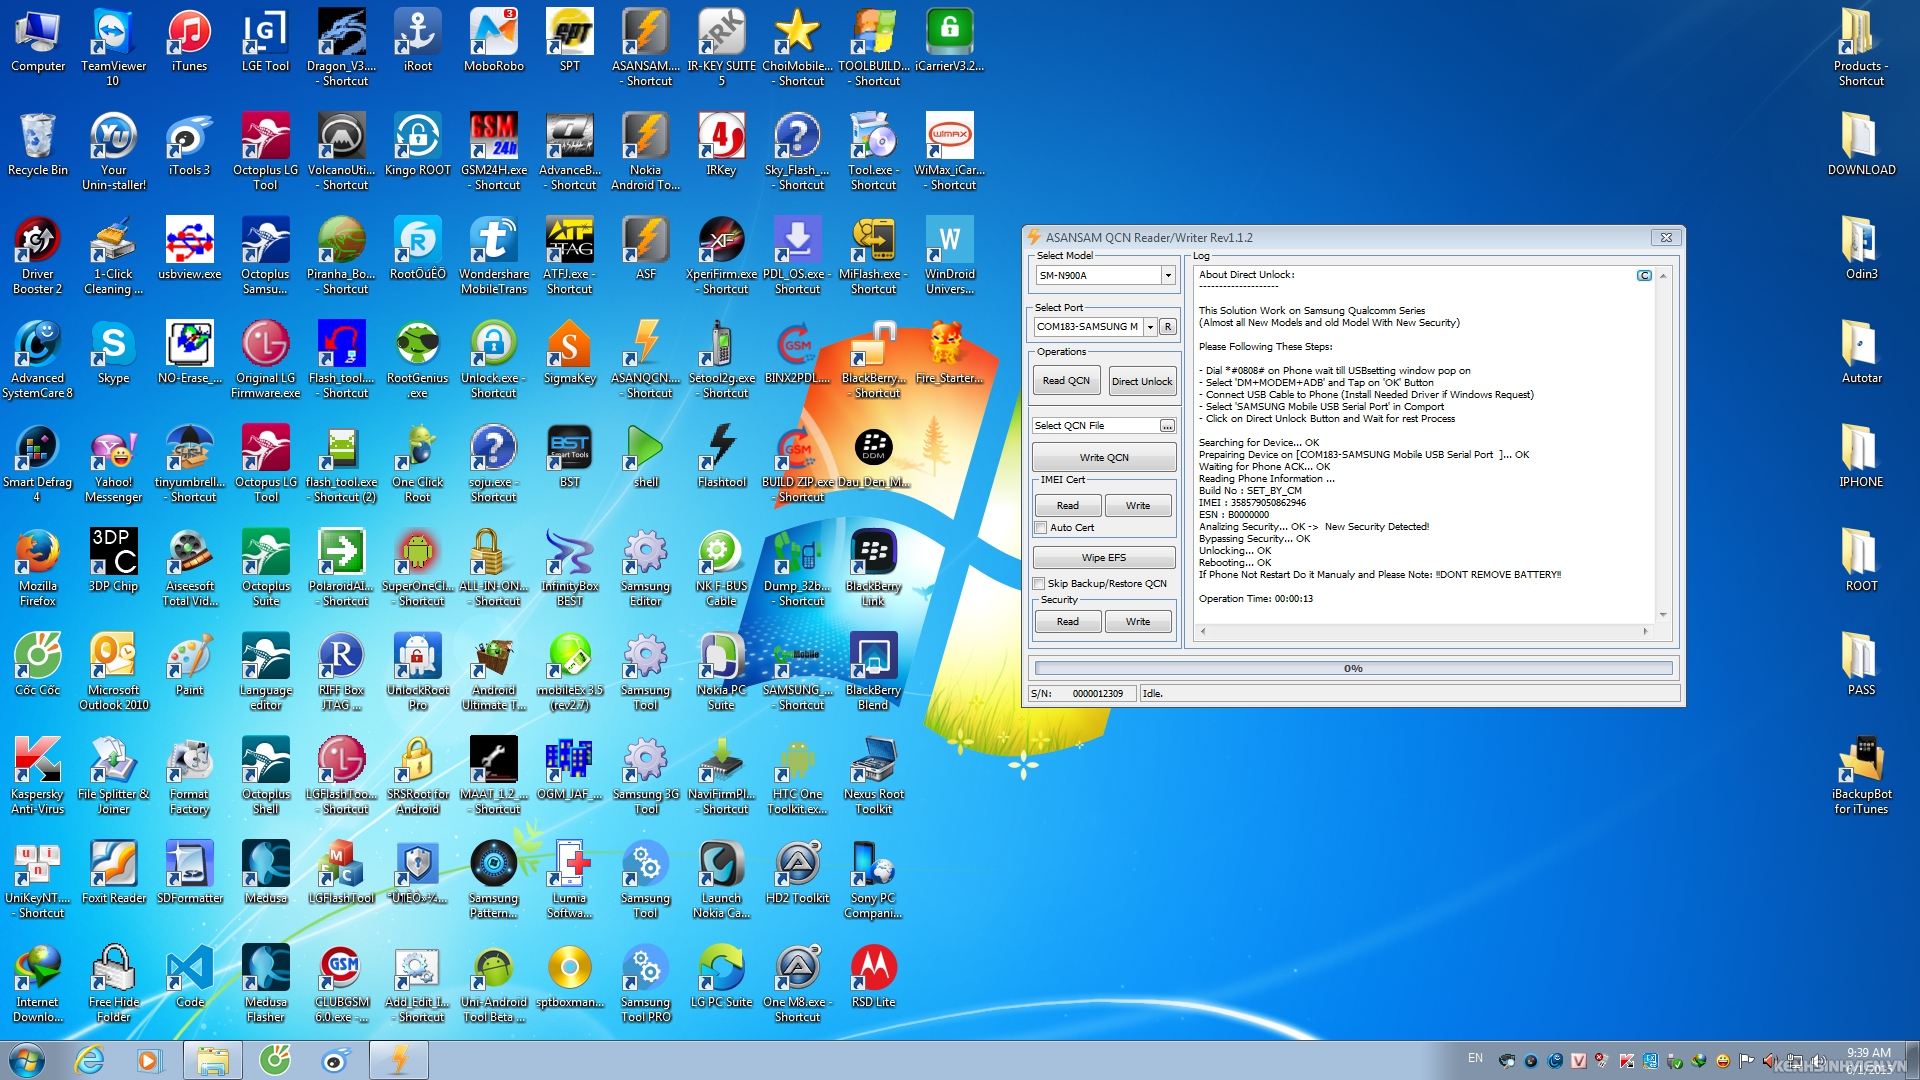Click the log horizontal scrollbar
This screenshot has width=1920, height=1080.
click(1424, 632)
